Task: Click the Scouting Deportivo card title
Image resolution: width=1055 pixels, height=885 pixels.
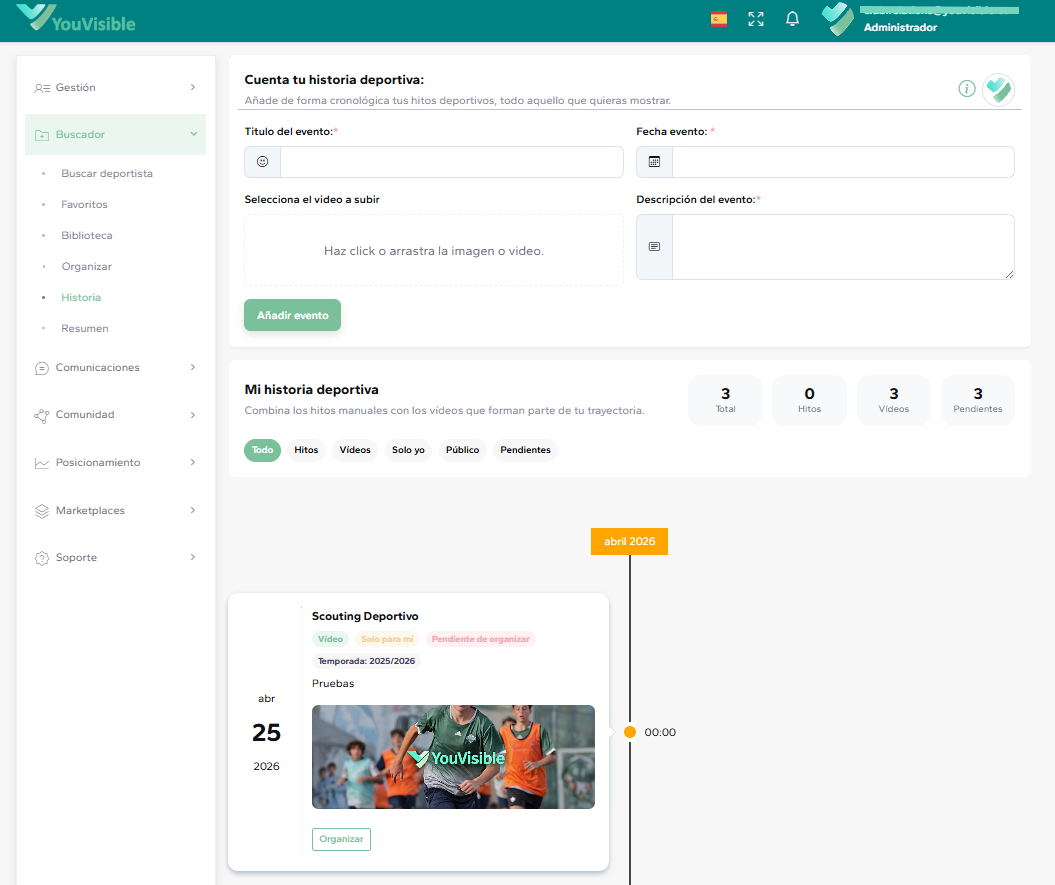Action: [x=365, y=616]
